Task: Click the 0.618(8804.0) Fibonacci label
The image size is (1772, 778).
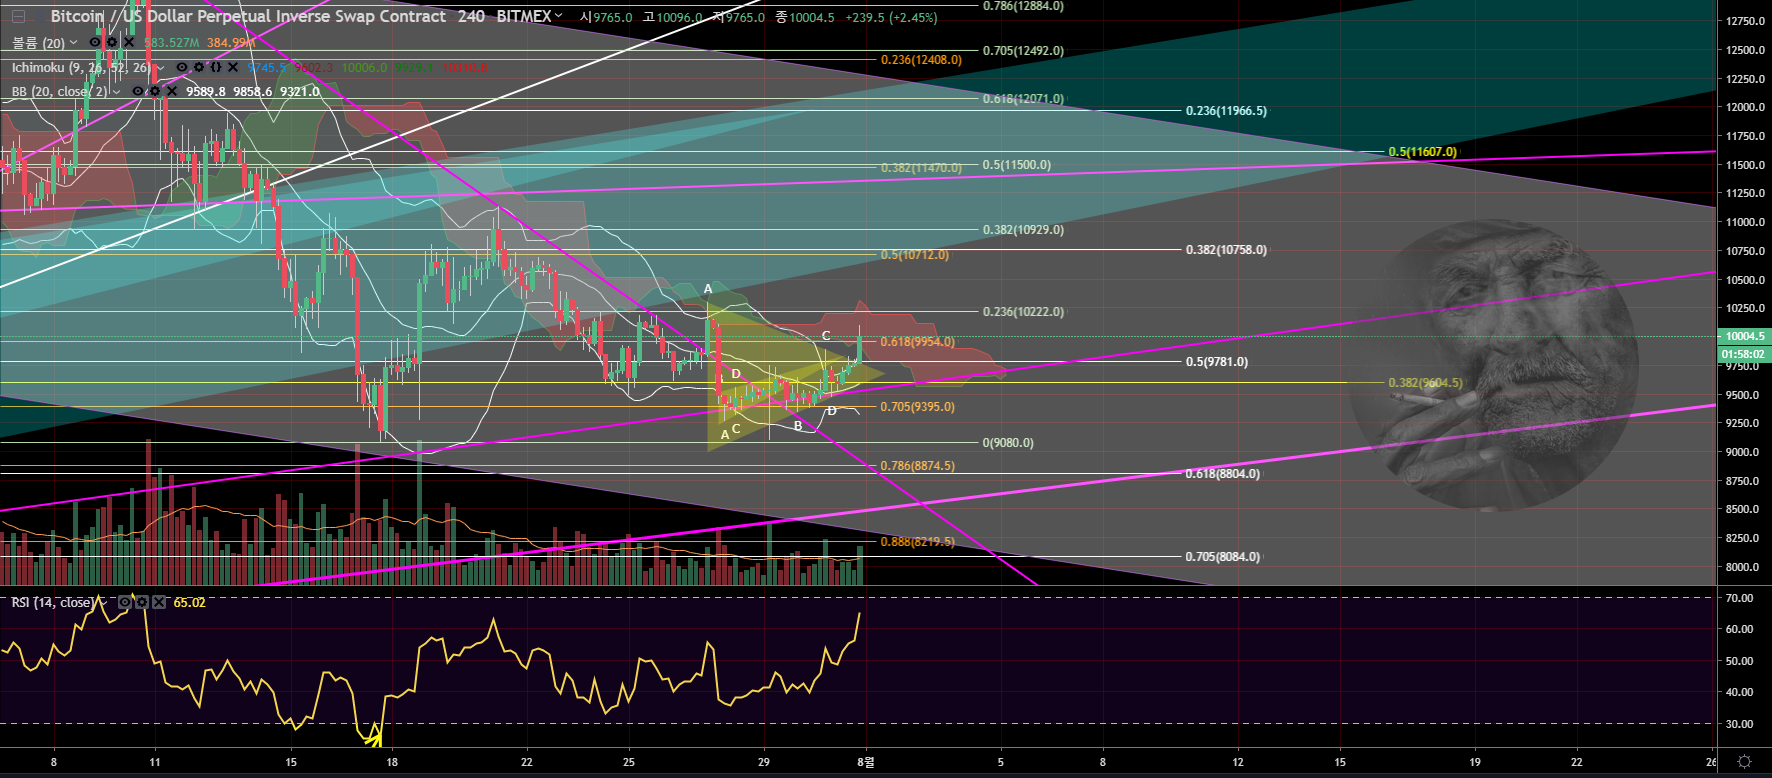Action: [x=1223, y=474]
